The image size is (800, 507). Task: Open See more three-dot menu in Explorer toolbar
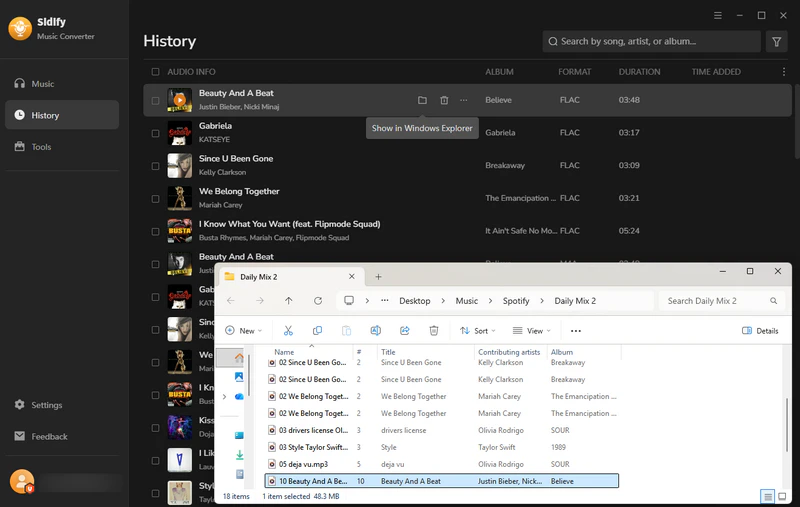[x=576, y=331]
